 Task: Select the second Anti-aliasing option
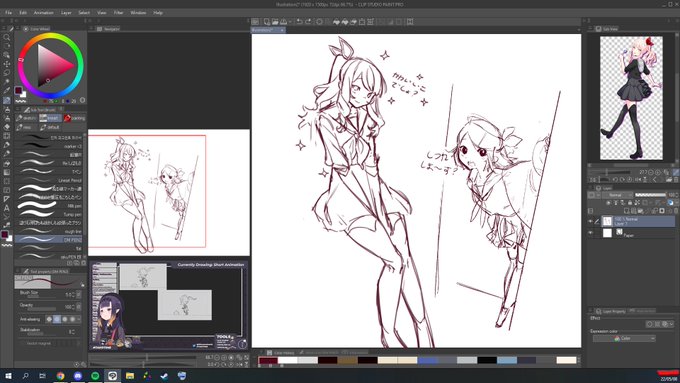[x=57, y=319]
